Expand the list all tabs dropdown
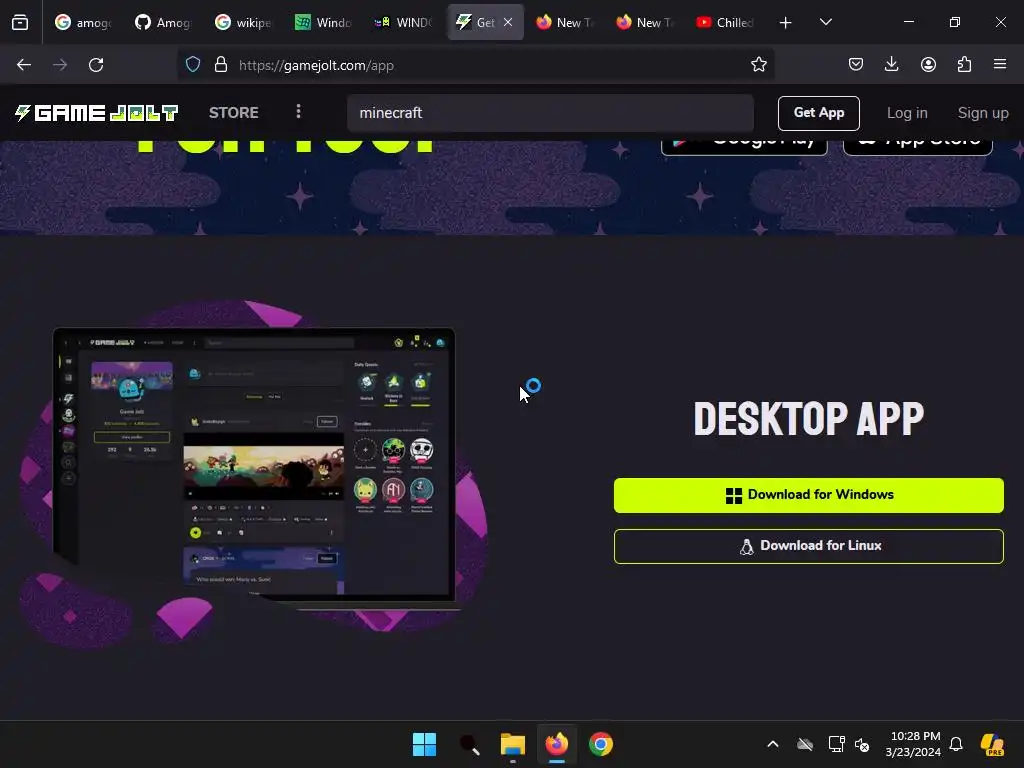Image resolution: width=1024 pixels, height=768 pixels. [825, 22]
